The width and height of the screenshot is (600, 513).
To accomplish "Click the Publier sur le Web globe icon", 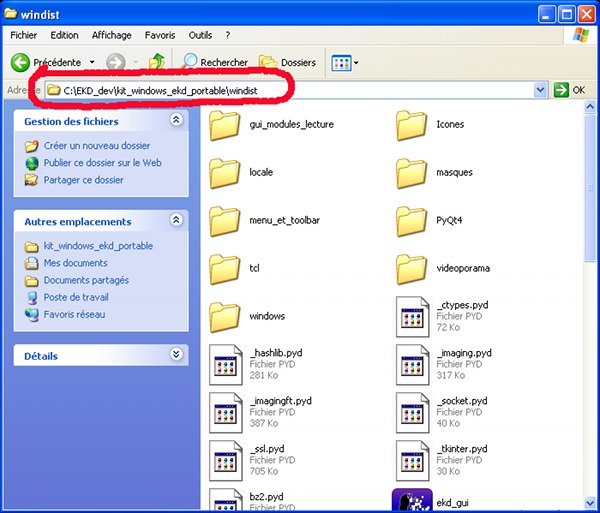I will tap(31, 163).
